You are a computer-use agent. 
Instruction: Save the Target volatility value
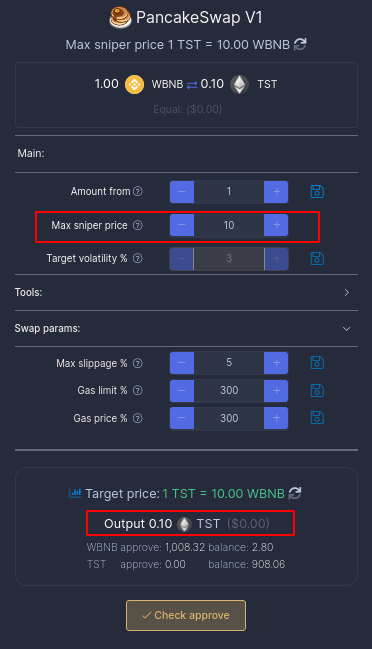317,258
